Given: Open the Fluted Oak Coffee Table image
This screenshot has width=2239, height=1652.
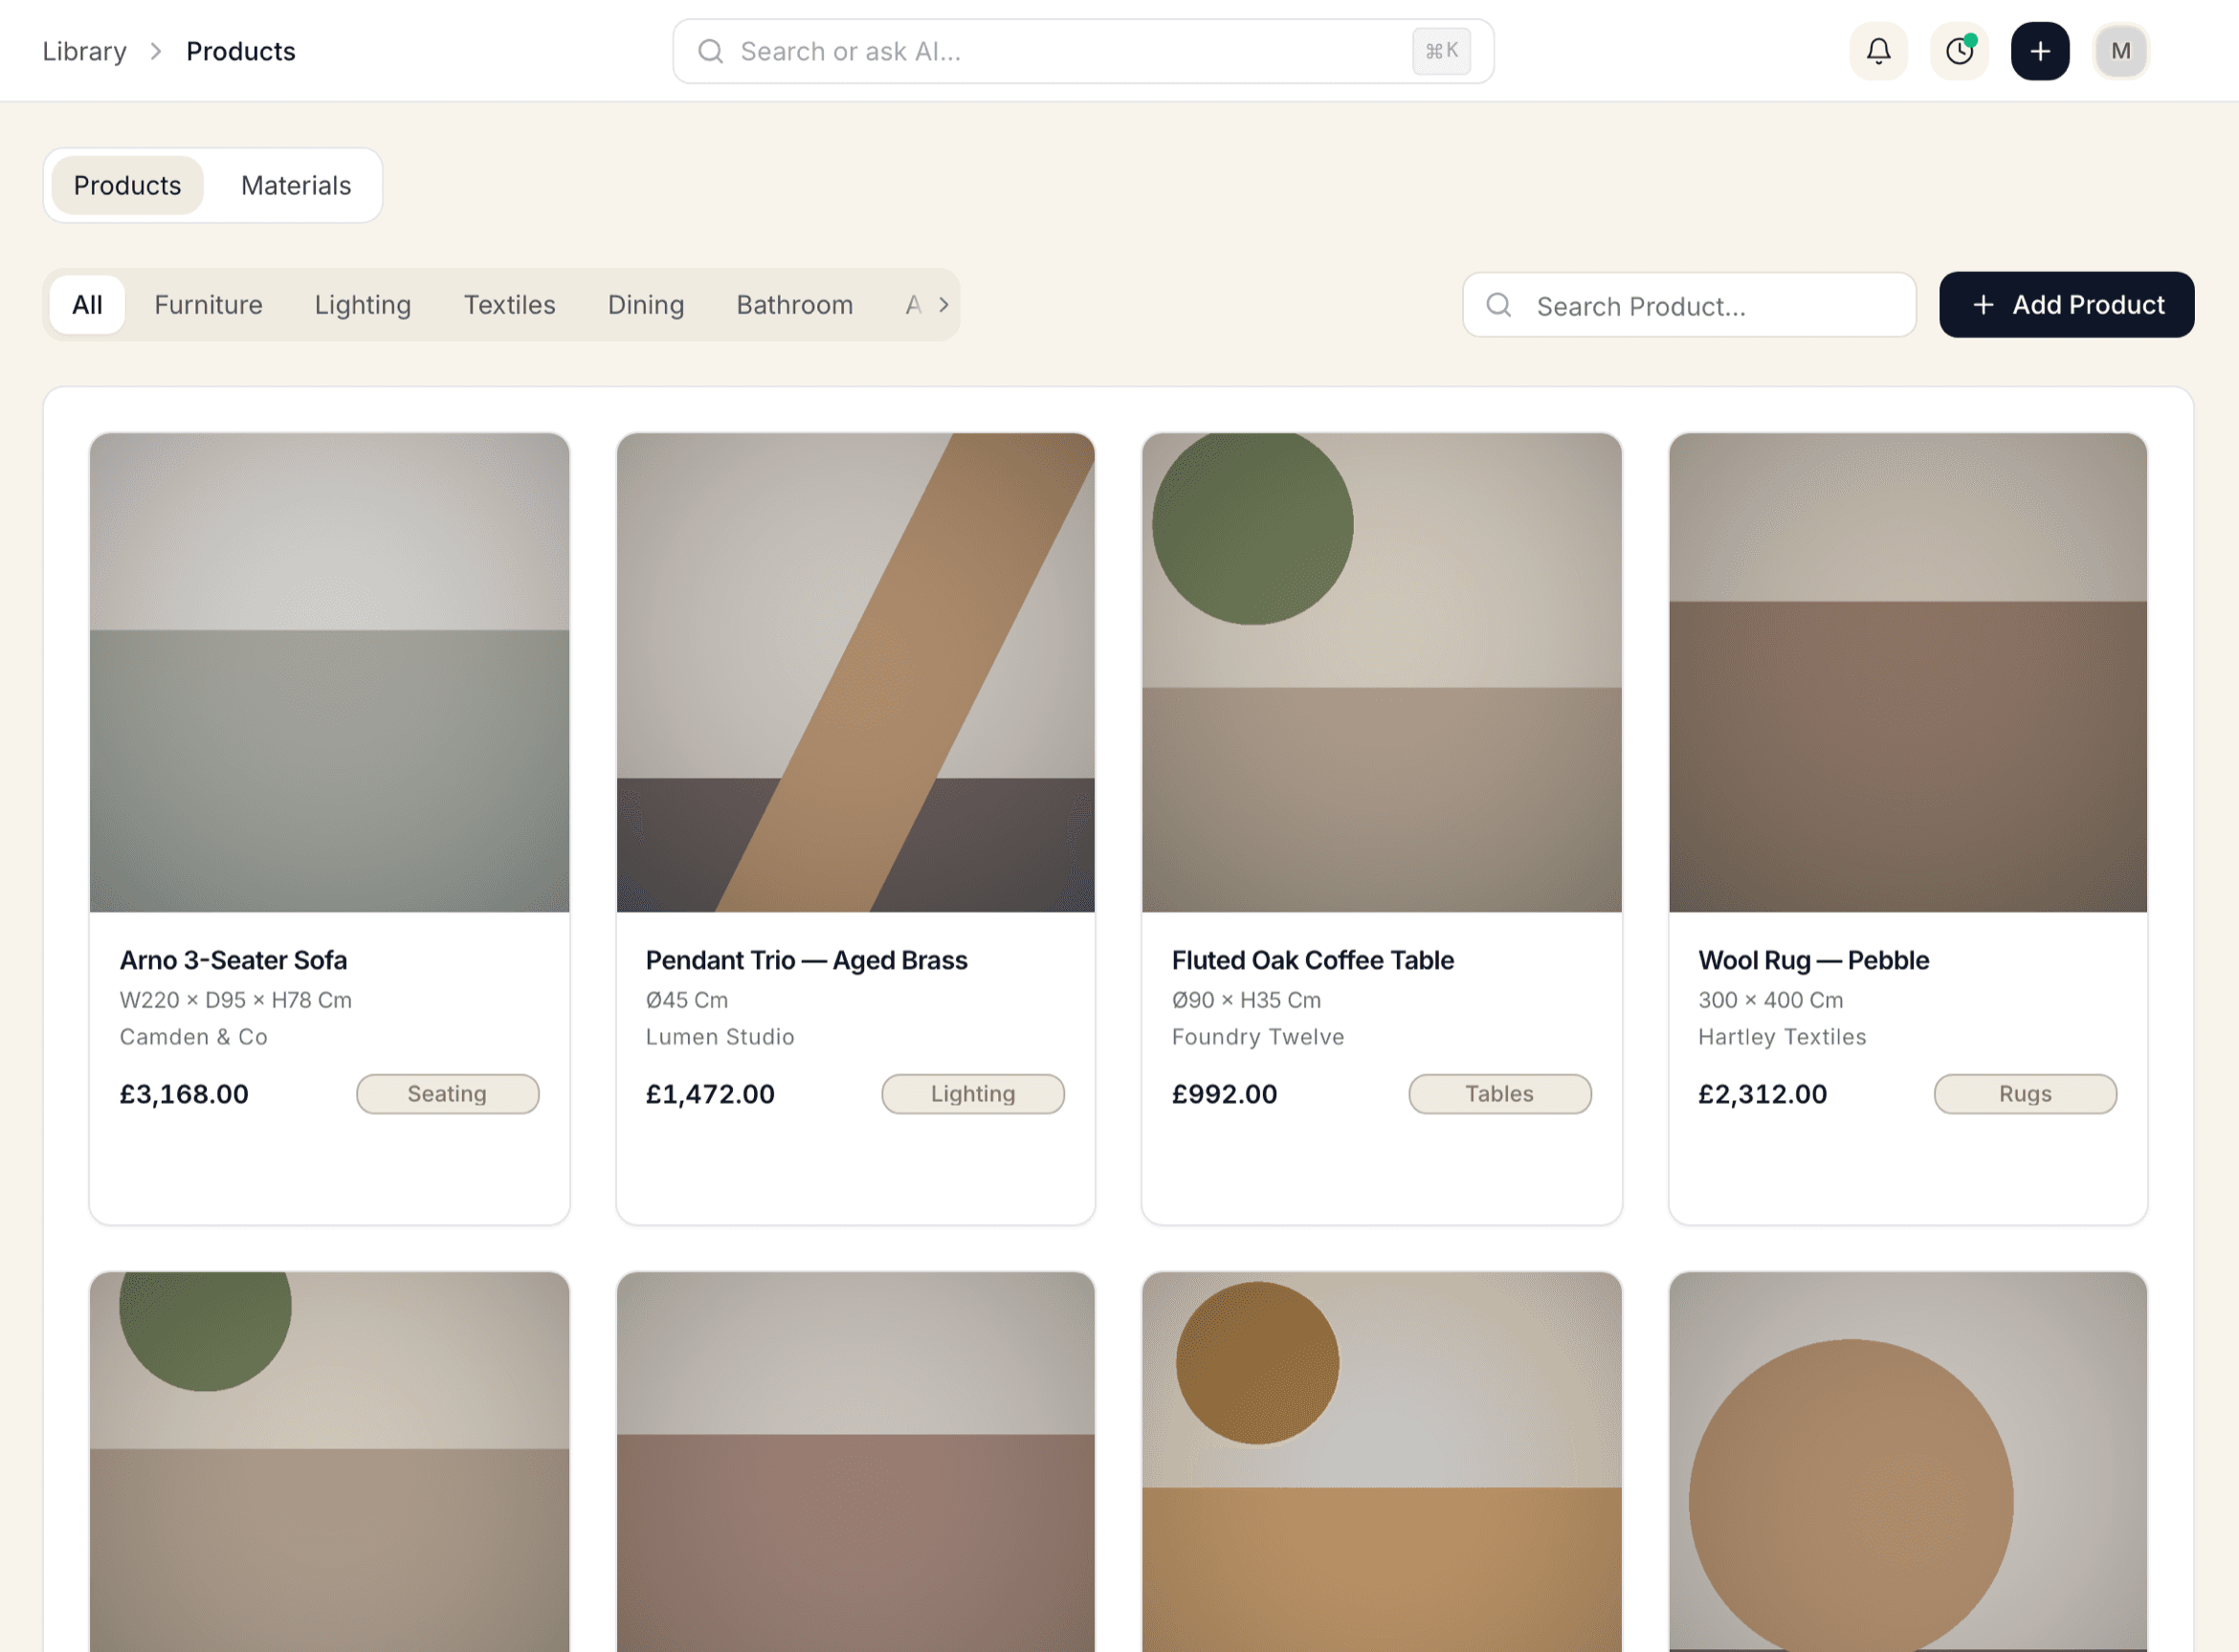Looking at the screenshot, I should coord(1382,672).
